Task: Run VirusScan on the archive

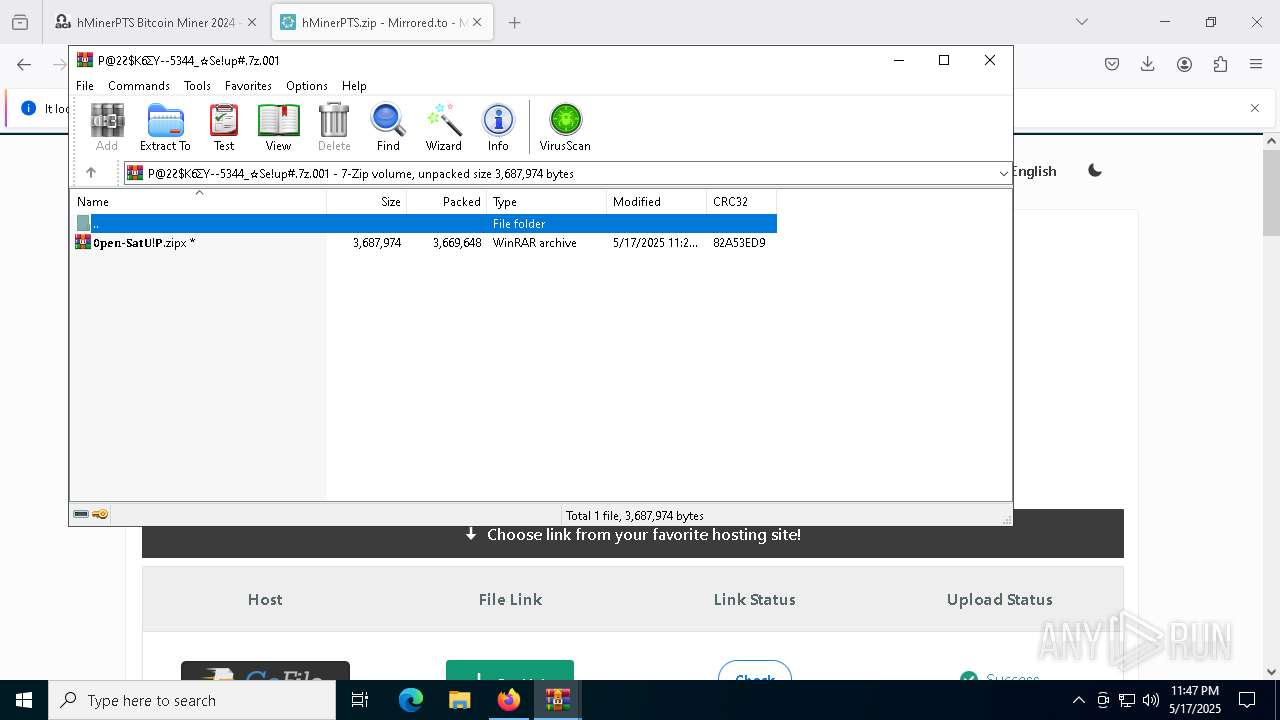Action: coord(565,127)
